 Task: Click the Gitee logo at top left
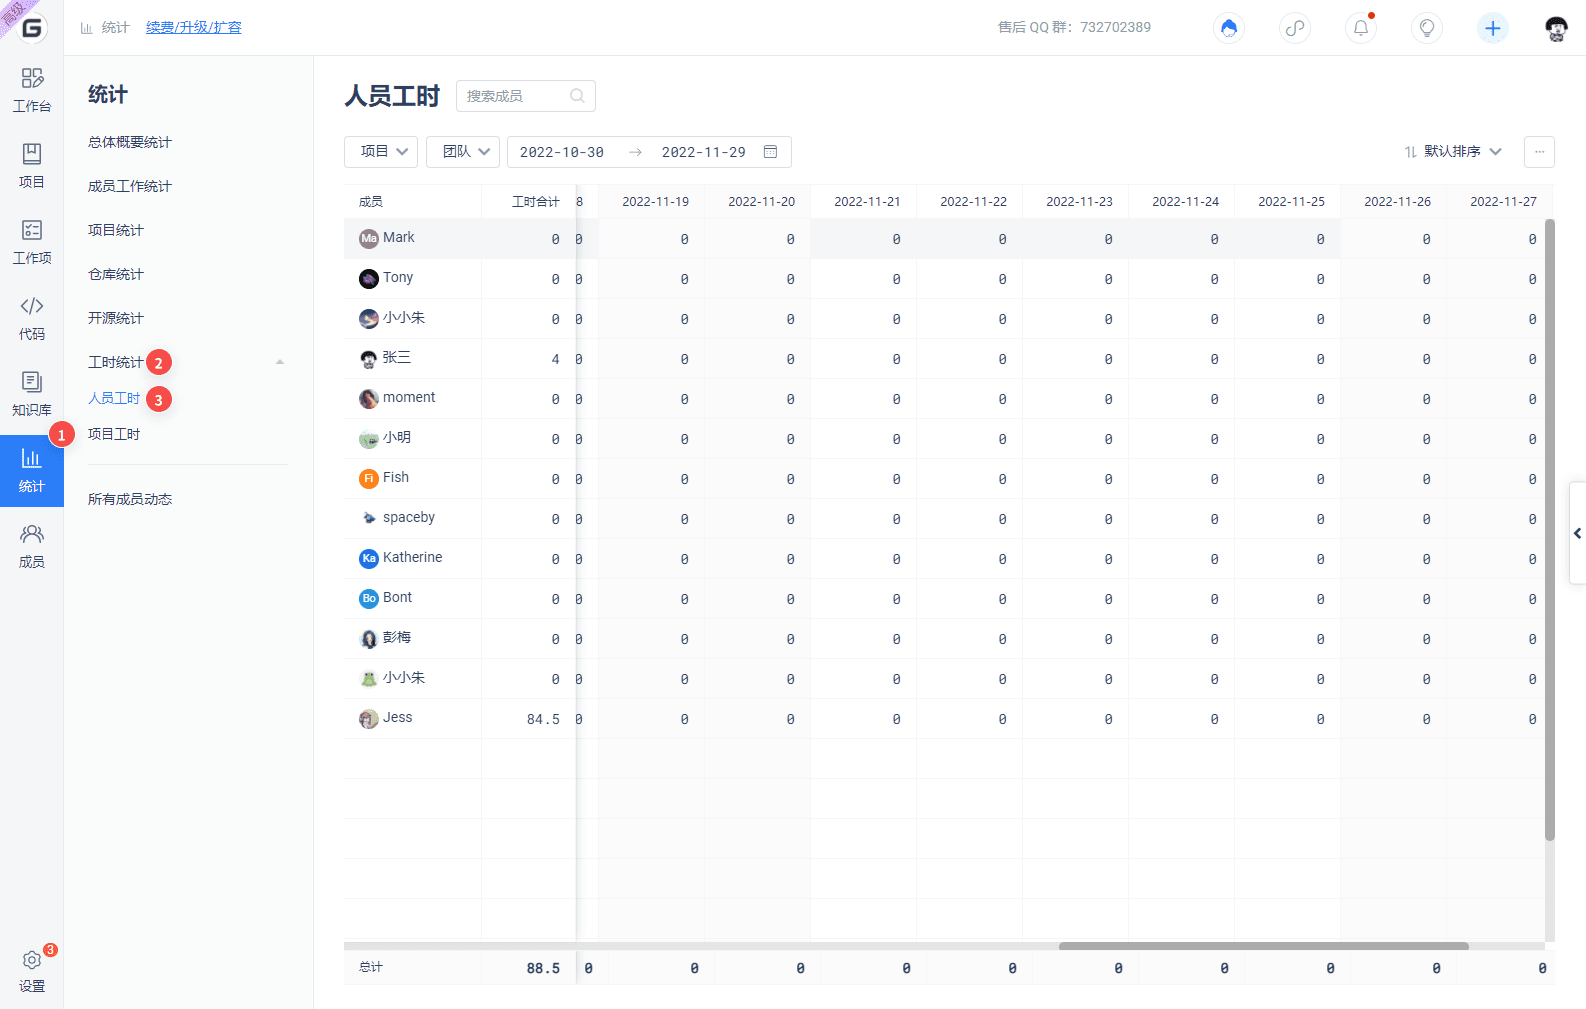32,28
